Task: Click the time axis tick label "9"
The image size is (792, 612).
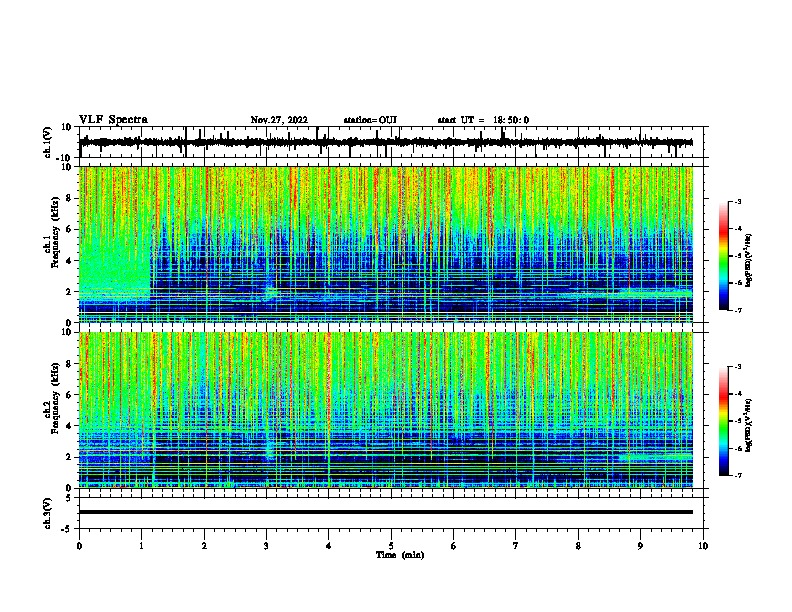Action: pyautogui.click(x=640, y=546)
